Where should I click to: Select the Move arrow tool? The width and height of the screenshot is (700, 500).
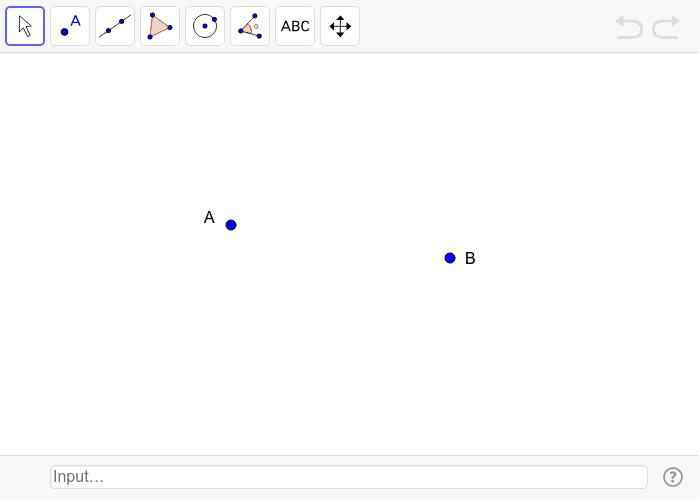pos(25,26)
